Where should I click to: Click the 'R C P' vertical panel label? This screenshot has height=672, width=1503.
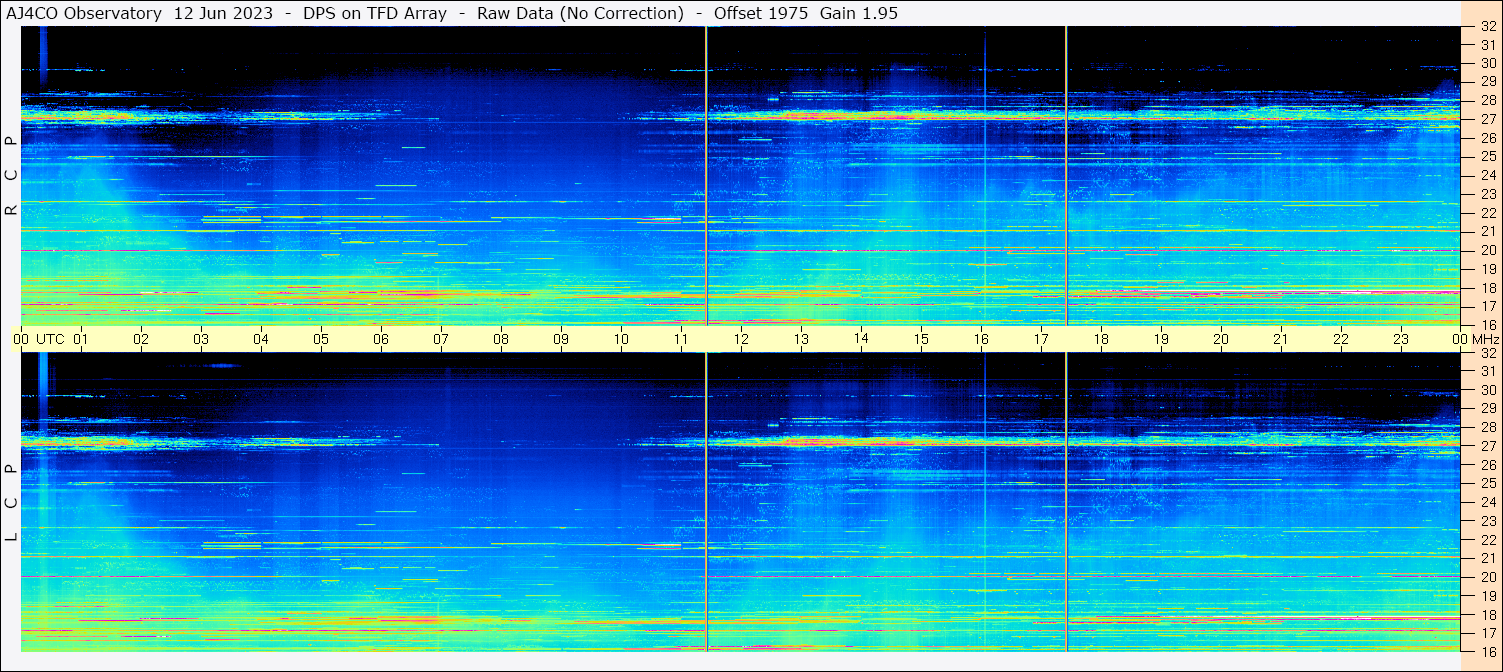pos(11,176)
